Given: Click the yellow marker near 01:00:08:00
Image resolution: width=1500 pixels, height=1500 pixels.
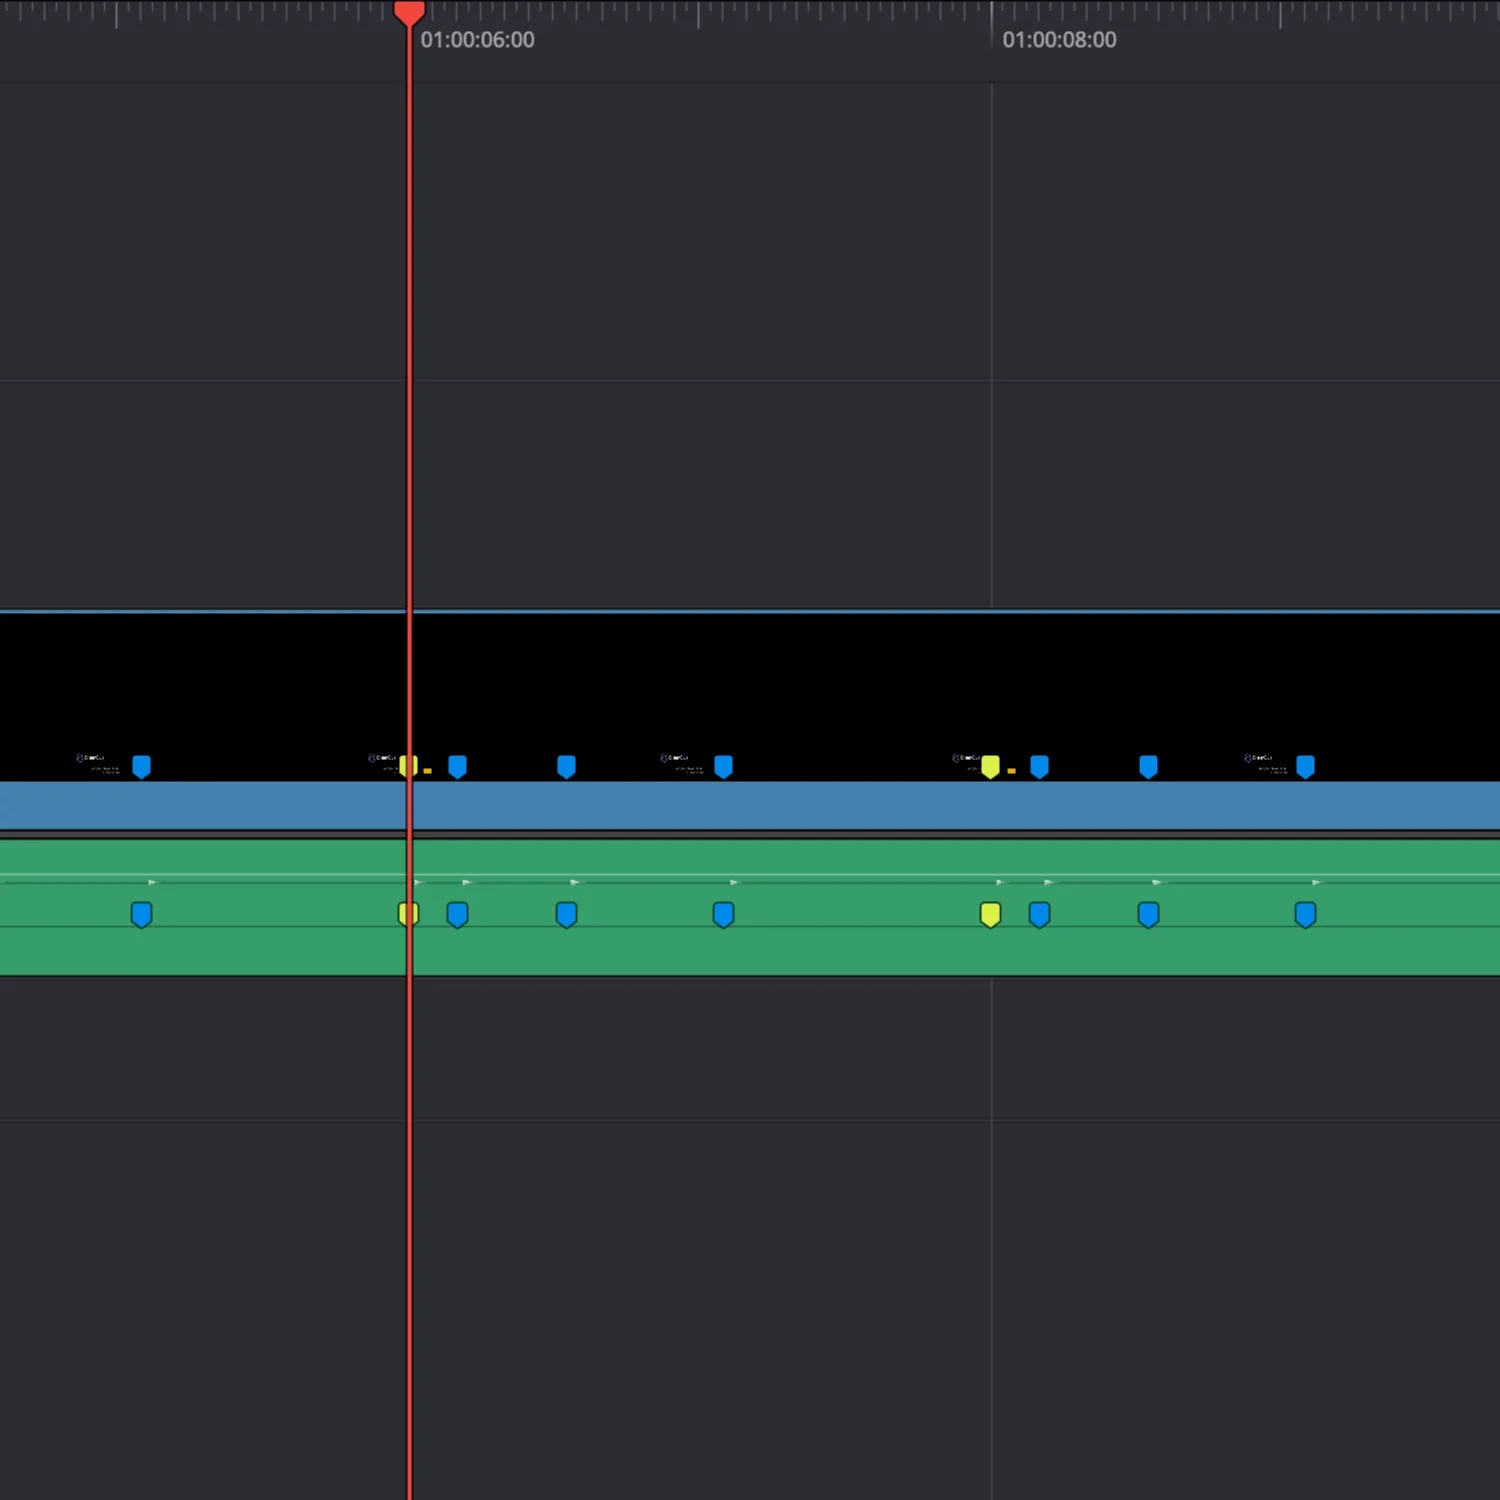Looking at the screenshot, I should [x=990, y=765].
